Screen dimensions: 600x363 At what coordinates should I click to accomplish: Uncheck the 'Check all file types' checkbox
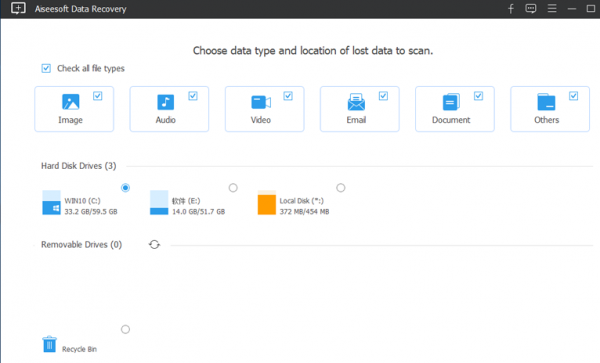pyautogui.click(x=46, y=68)
